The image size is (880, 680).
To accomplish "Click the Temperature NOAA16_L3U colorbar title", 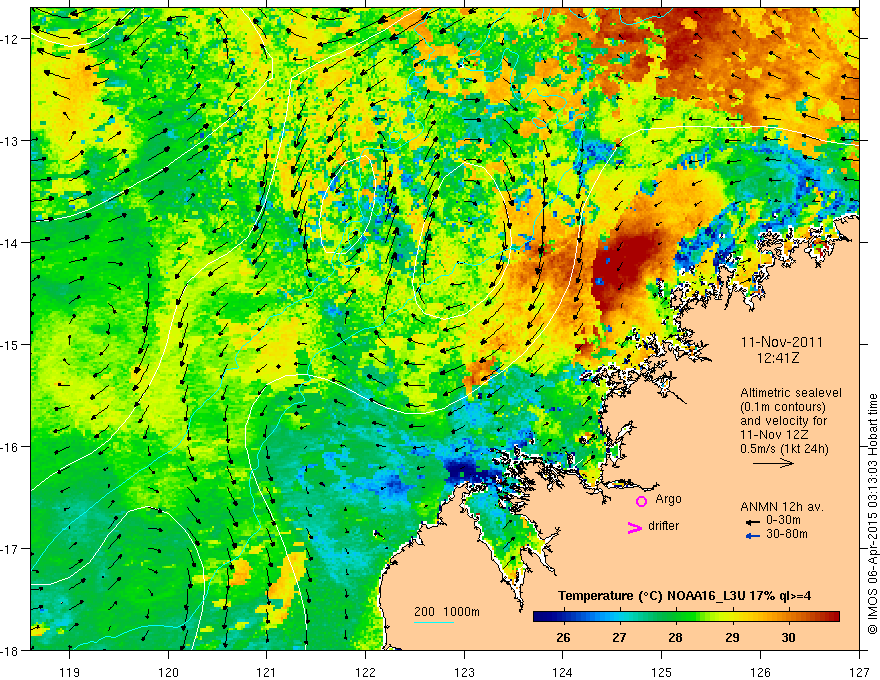I will [684, 596].
